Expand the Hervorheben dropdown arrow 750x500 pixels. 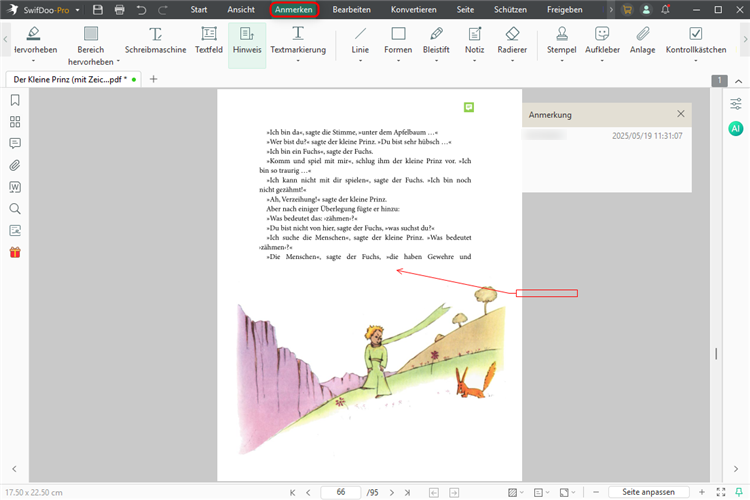(33, 61)
